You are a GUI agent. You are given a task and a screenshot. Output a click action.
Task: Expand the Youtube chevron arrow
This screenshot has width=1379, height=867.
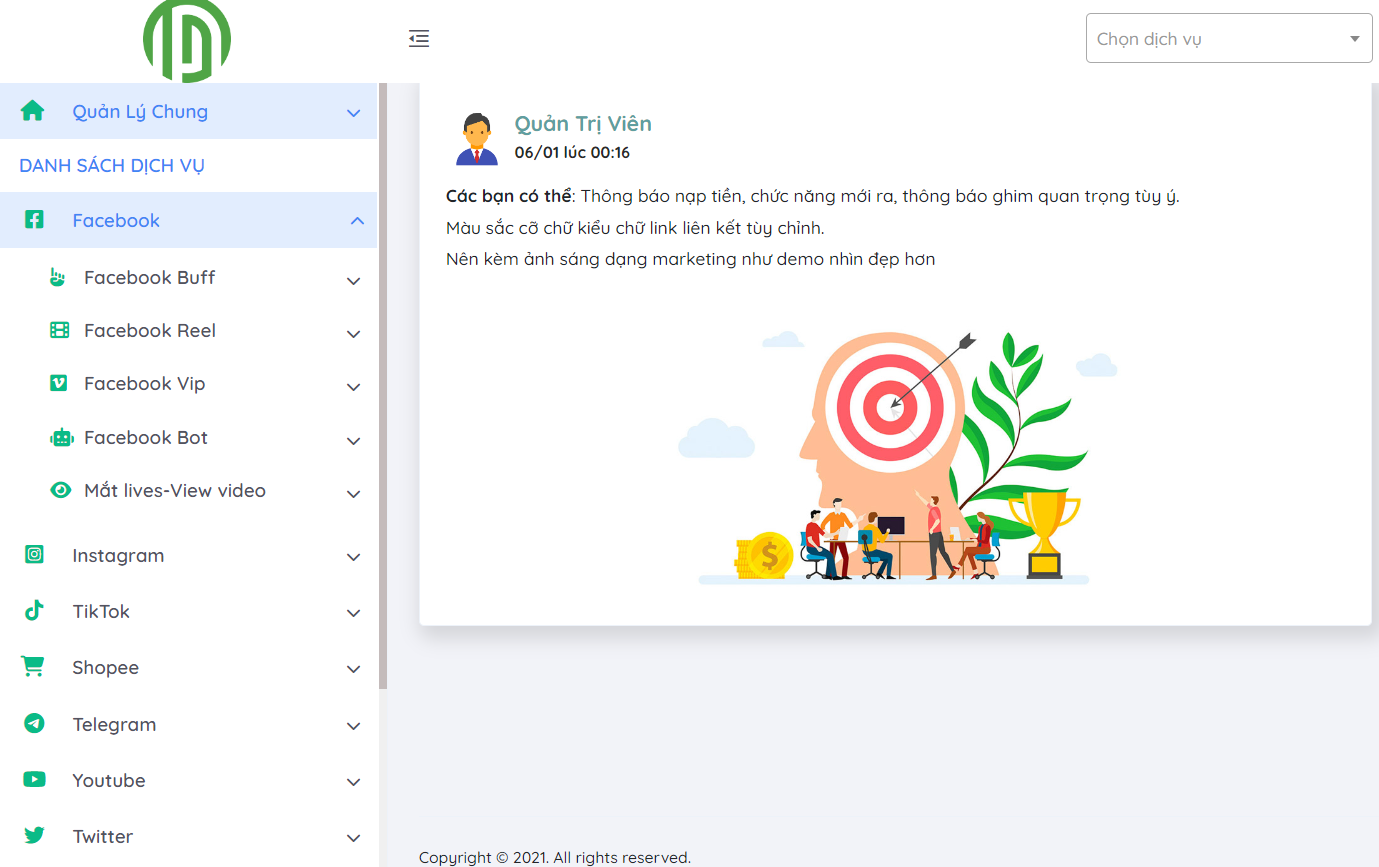(x=353, y=782)
